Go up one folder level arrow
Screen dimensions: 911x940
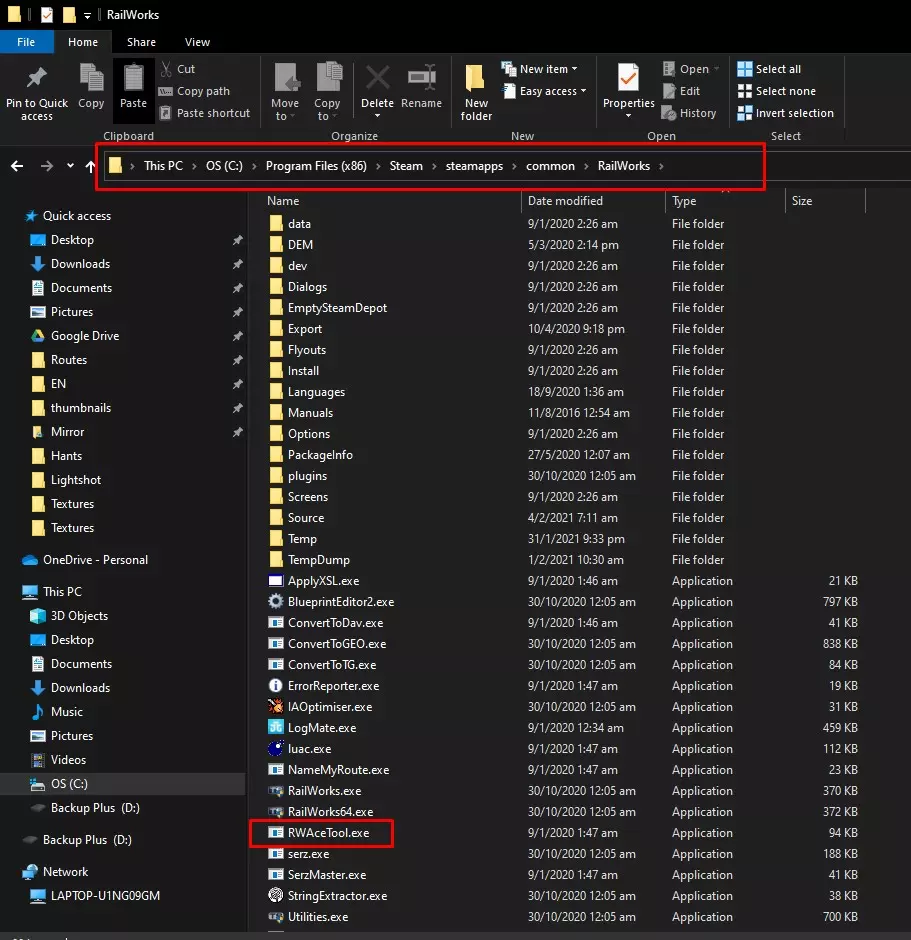tap(90, 166)
